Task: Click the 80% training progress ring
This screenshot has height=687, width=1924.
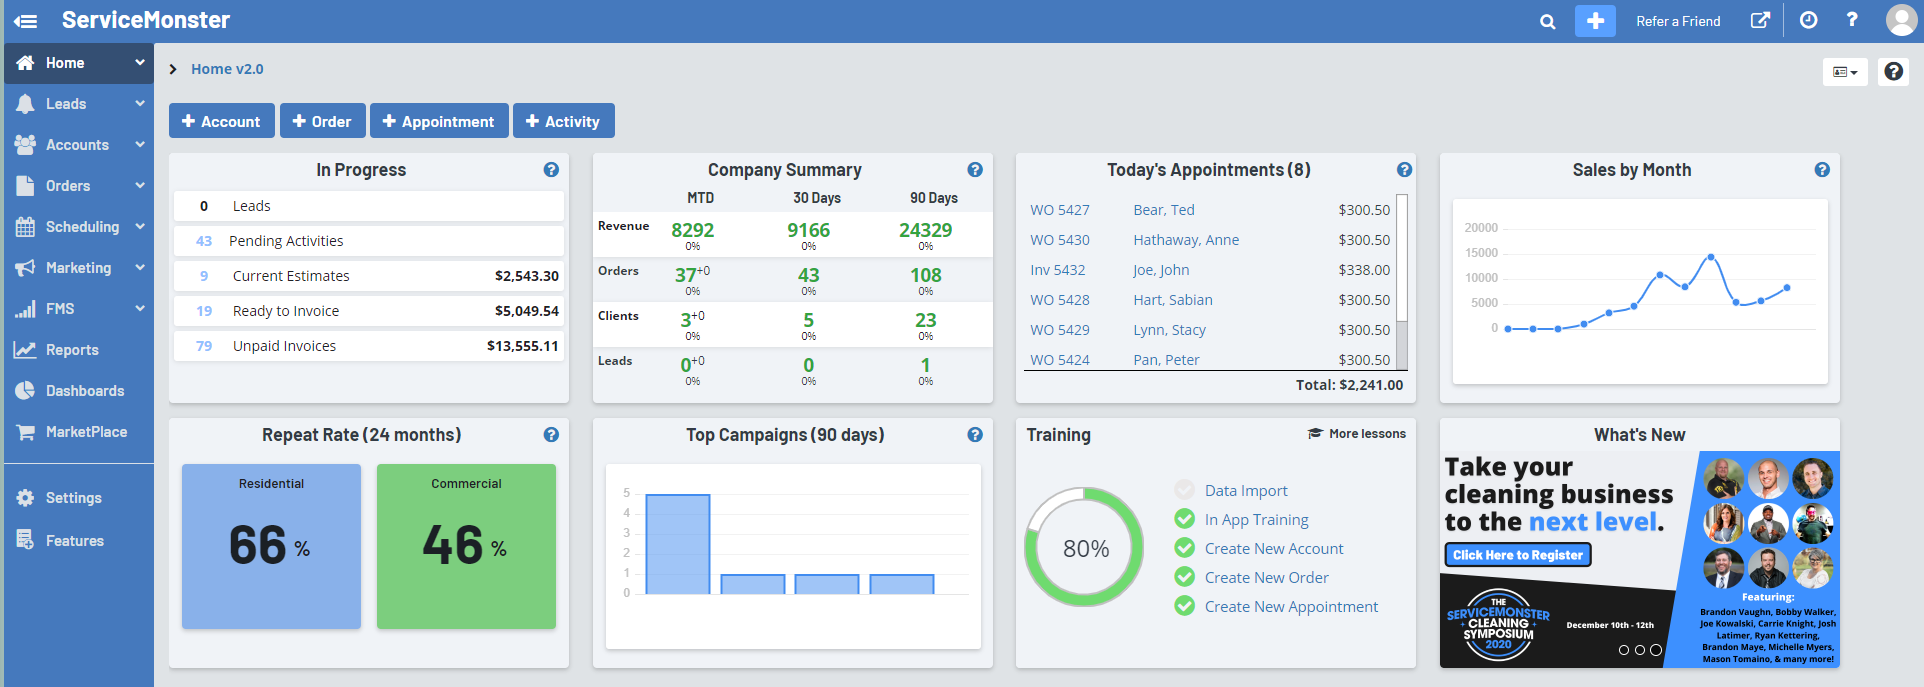Action: point(1085,548)
